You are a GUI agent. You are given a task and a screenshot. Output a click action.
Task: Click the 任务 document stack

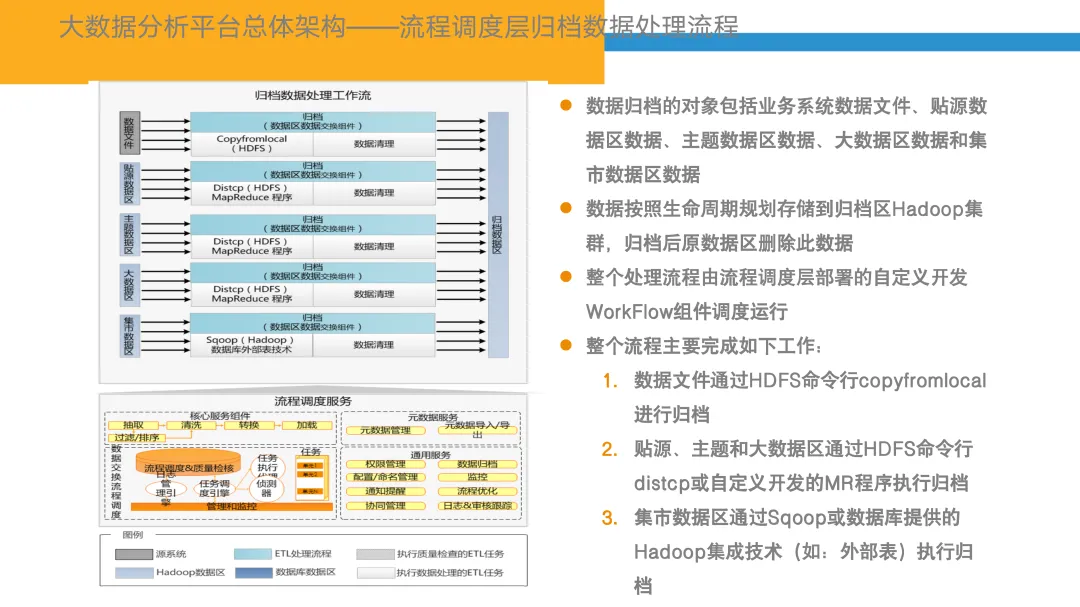310,475
